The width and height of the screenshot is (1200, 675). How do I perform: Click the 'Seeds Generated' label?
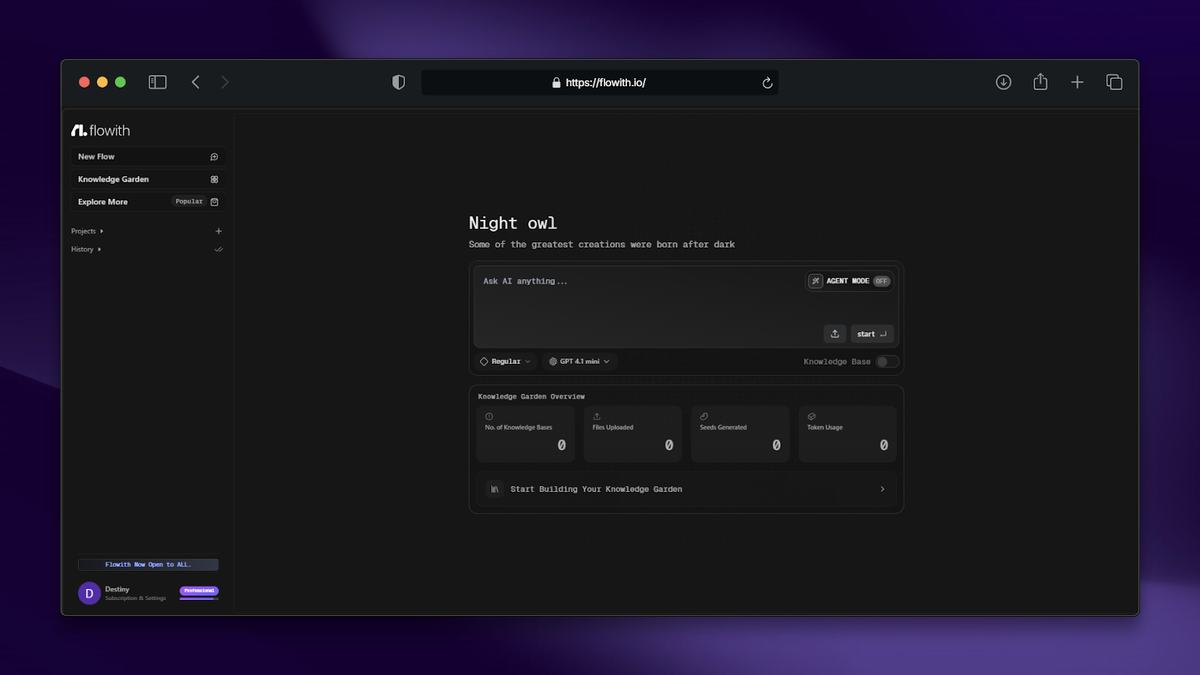point(723,427)
